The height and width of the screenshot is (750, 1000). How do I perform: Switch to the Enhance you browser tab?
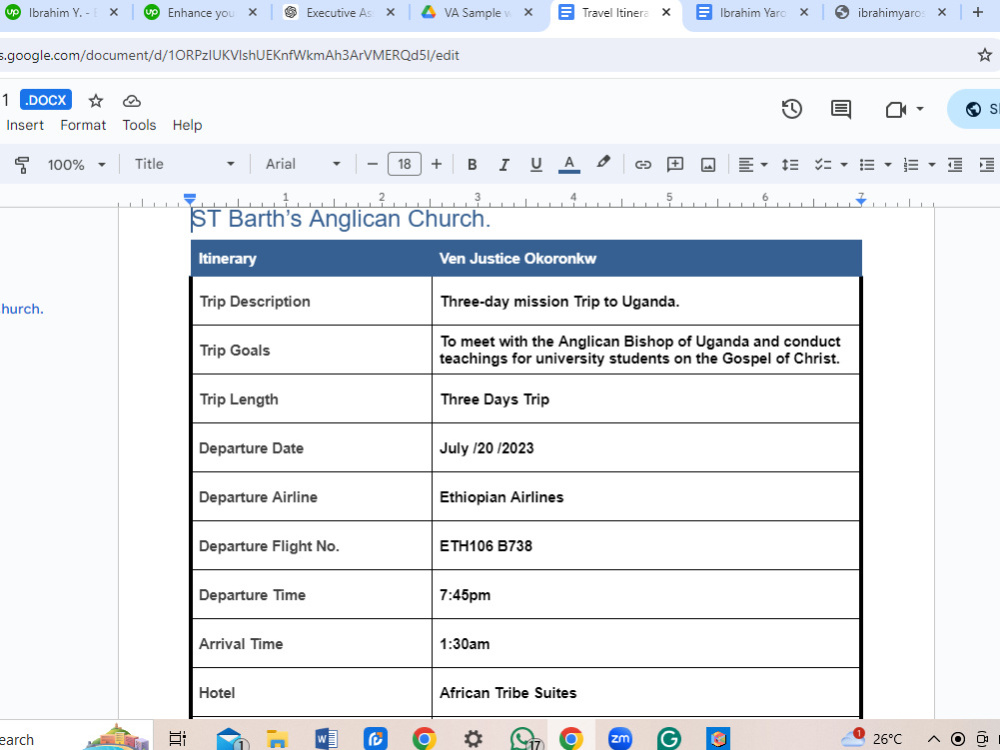tap(200, 13)
